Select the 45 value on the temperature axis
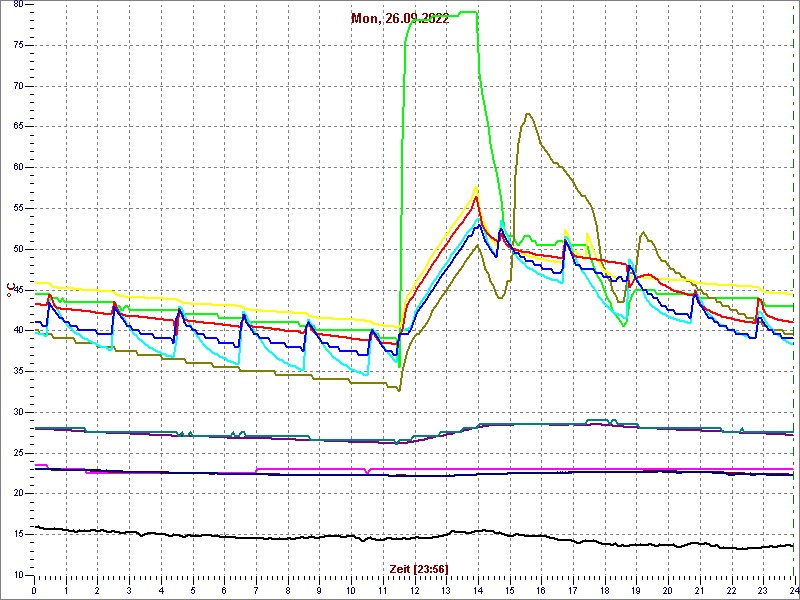Image resolution: width=800 pixels, height=600 pixels. (x=17, y=290)
